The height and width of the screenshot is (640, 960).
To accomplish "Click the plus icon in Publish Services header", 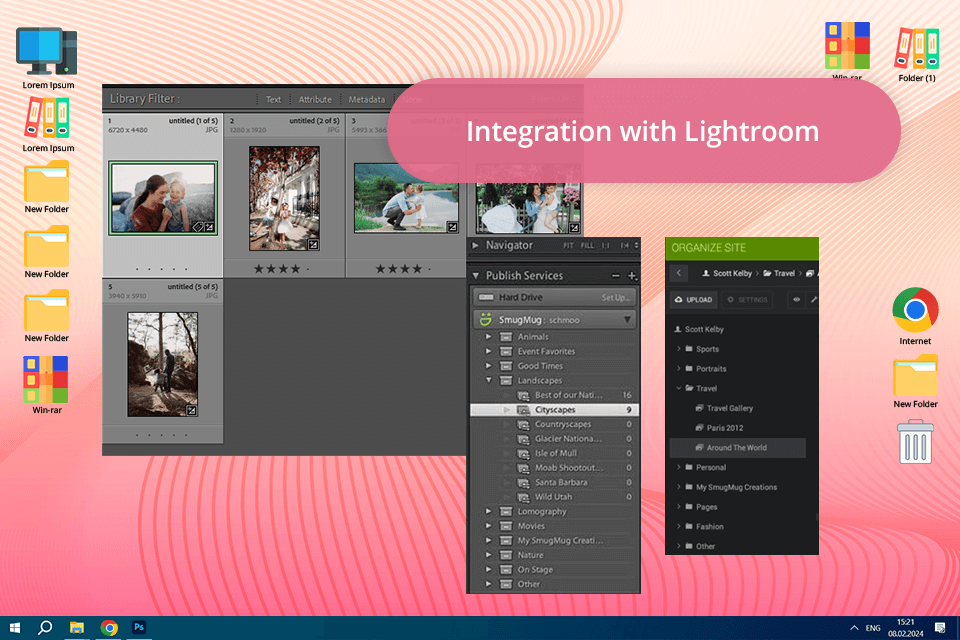I will click(632, 276).
